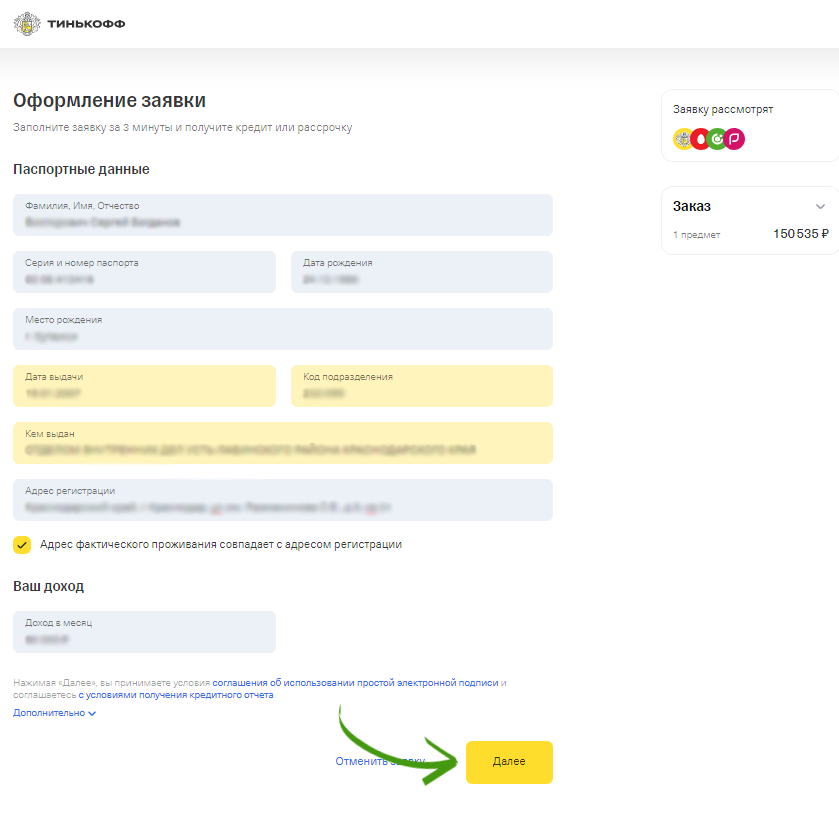The image size is (839, 819).
Task: Expand the Дополнительно section
Action: [54, 713]
